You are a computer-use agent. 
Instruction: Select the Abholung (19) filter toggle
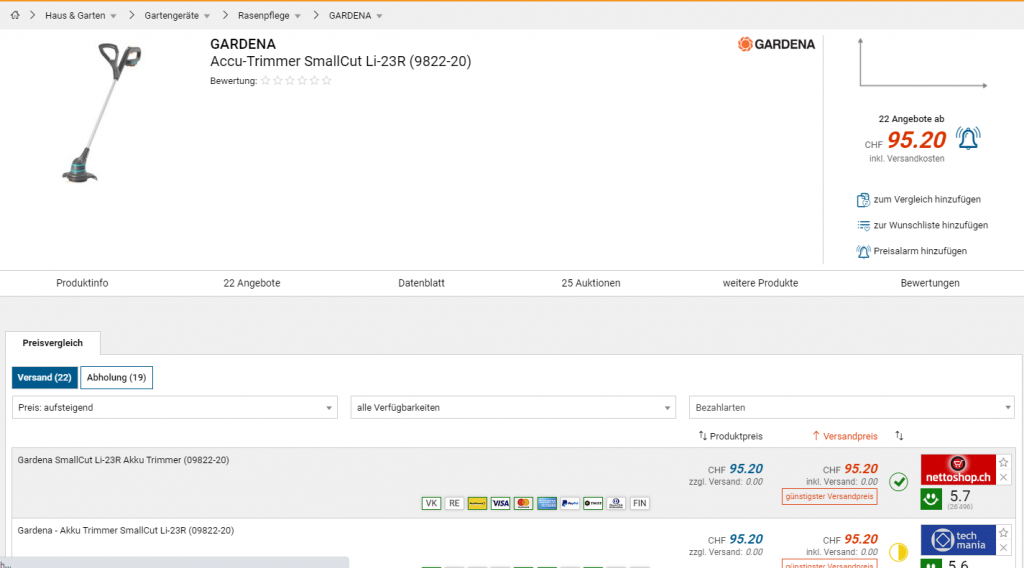point(116,377)
